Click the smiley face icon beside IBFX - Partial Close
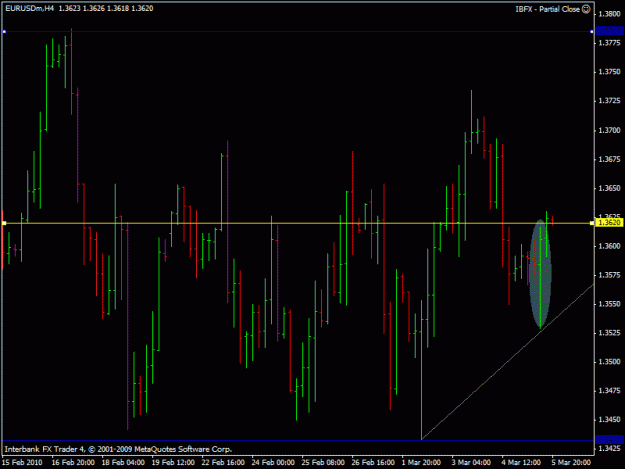Viewport: 625px width, 469px height. (x=586, y=9)
